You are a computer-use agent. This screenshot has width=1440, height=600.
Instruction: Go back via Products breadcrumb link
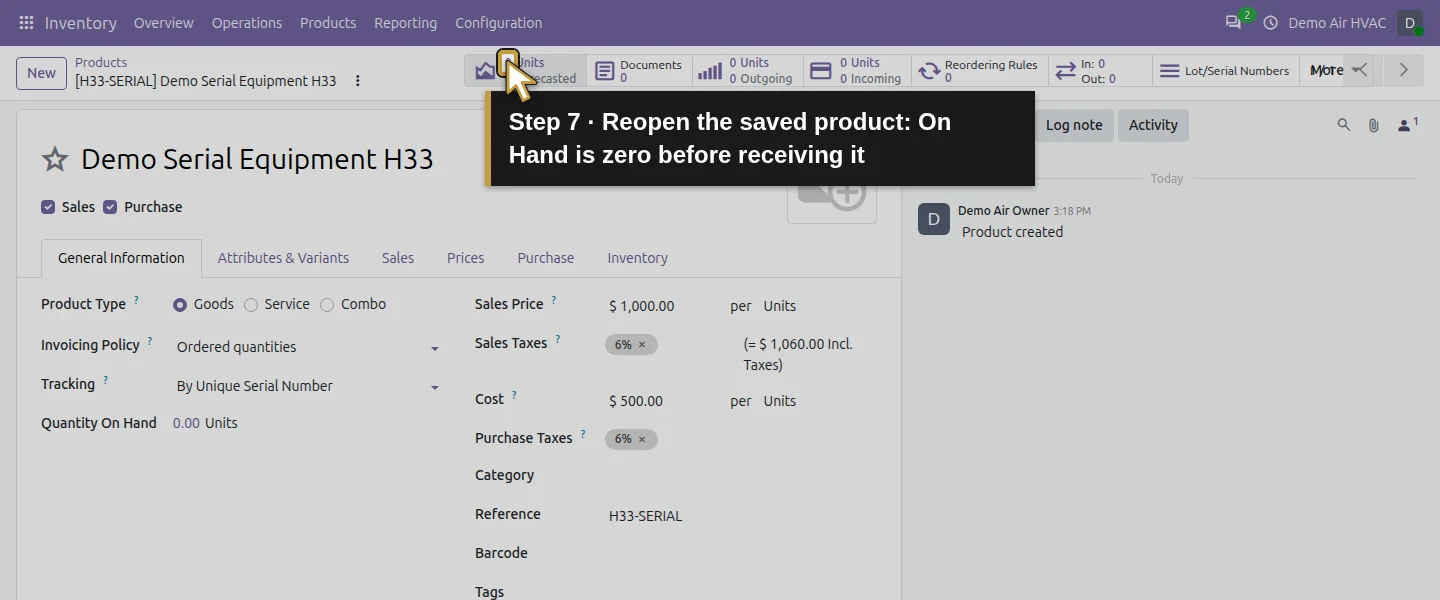click(101, 62)
